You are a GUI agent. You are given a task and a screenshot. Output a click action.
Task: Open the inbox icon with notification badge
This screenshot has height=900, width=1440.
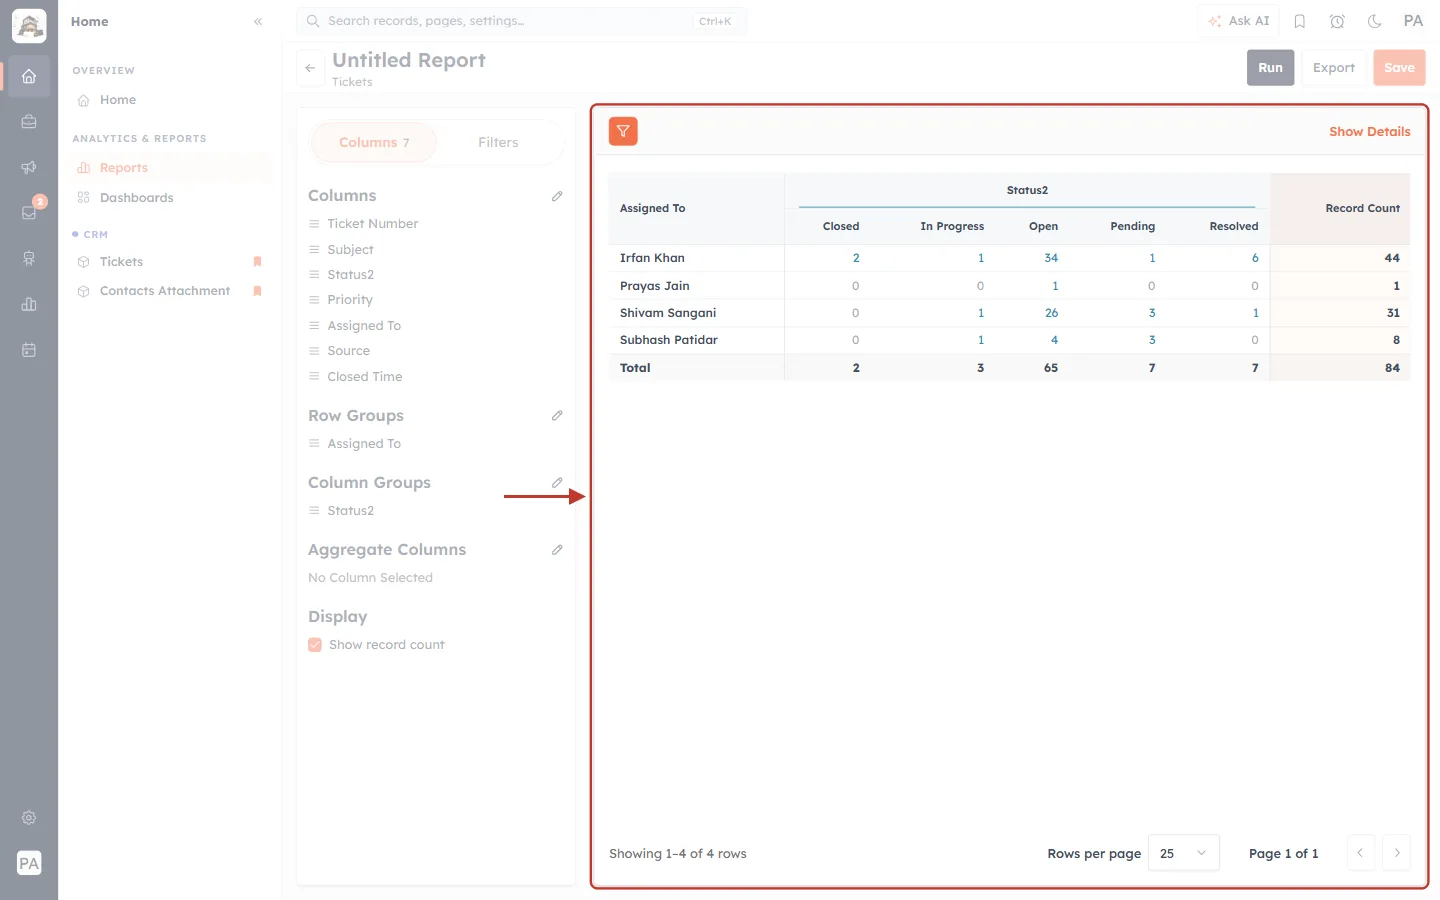29,212
